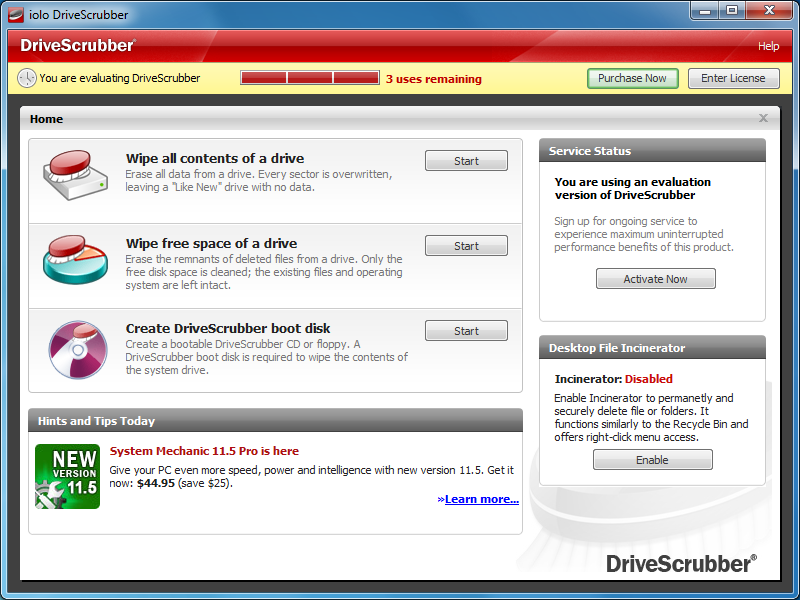Click Activate Now in Service Status
The width and height of the screenshot is (800, 600).
655,279
